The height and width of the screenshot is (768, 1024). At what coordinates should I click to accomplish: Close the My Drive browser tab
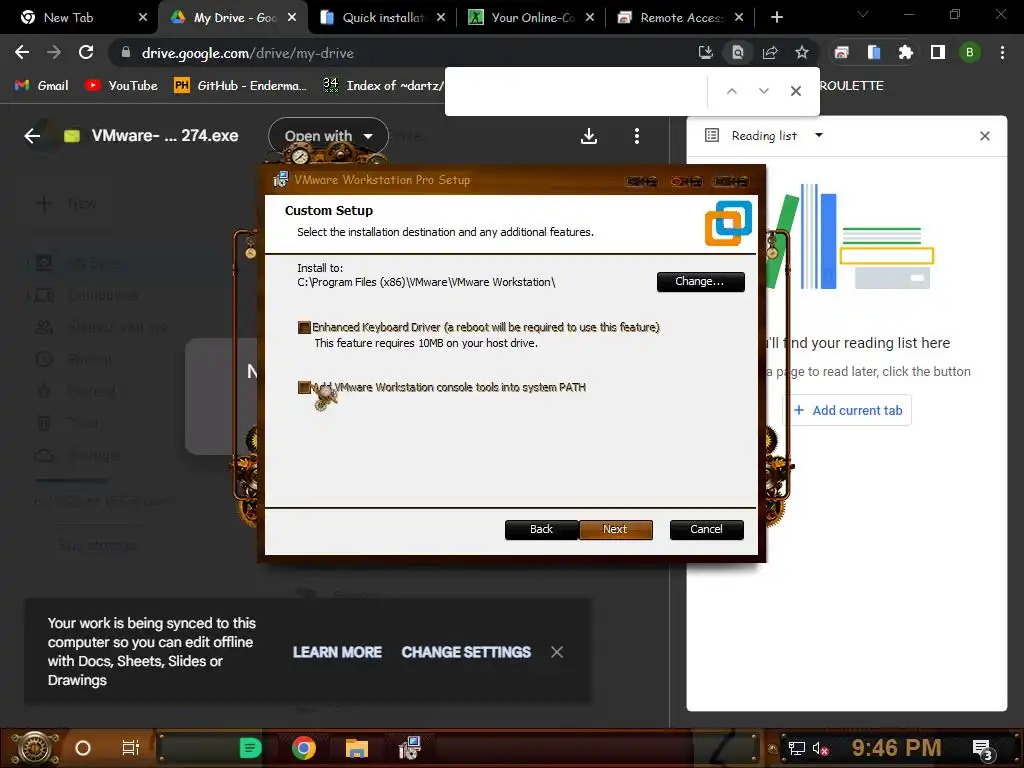coord(292,18)
